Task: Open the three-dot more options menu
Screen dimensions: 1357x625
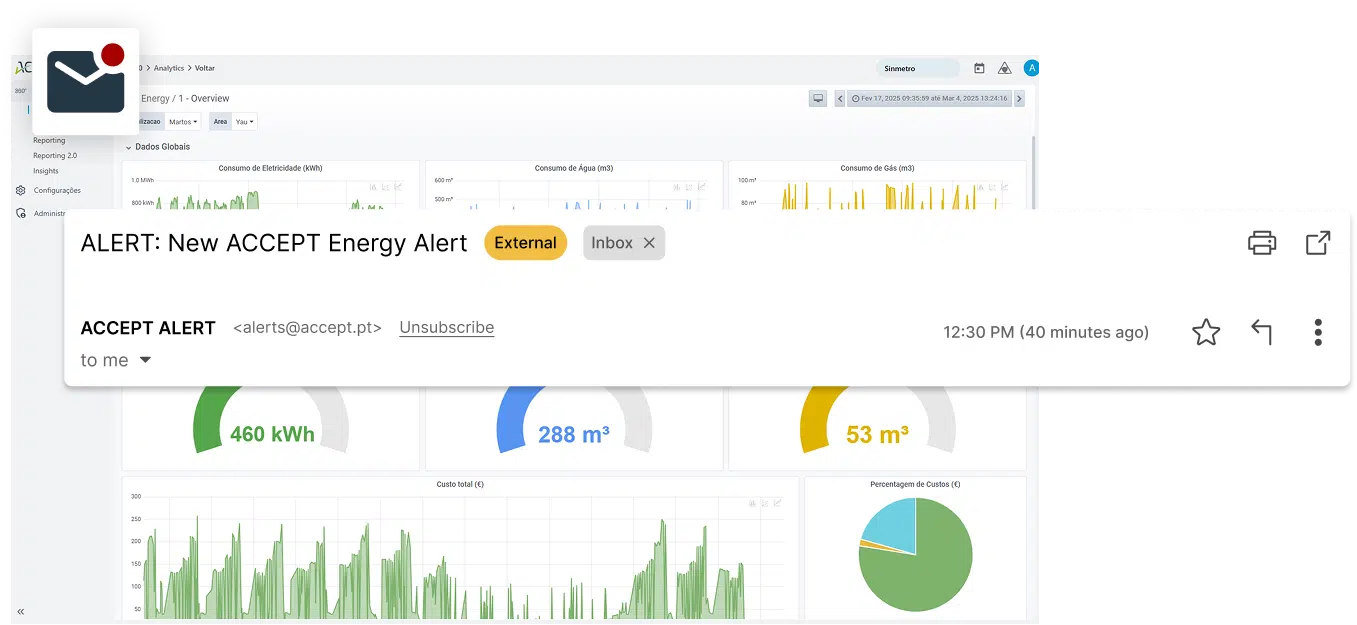Action: coord(1318,332)
